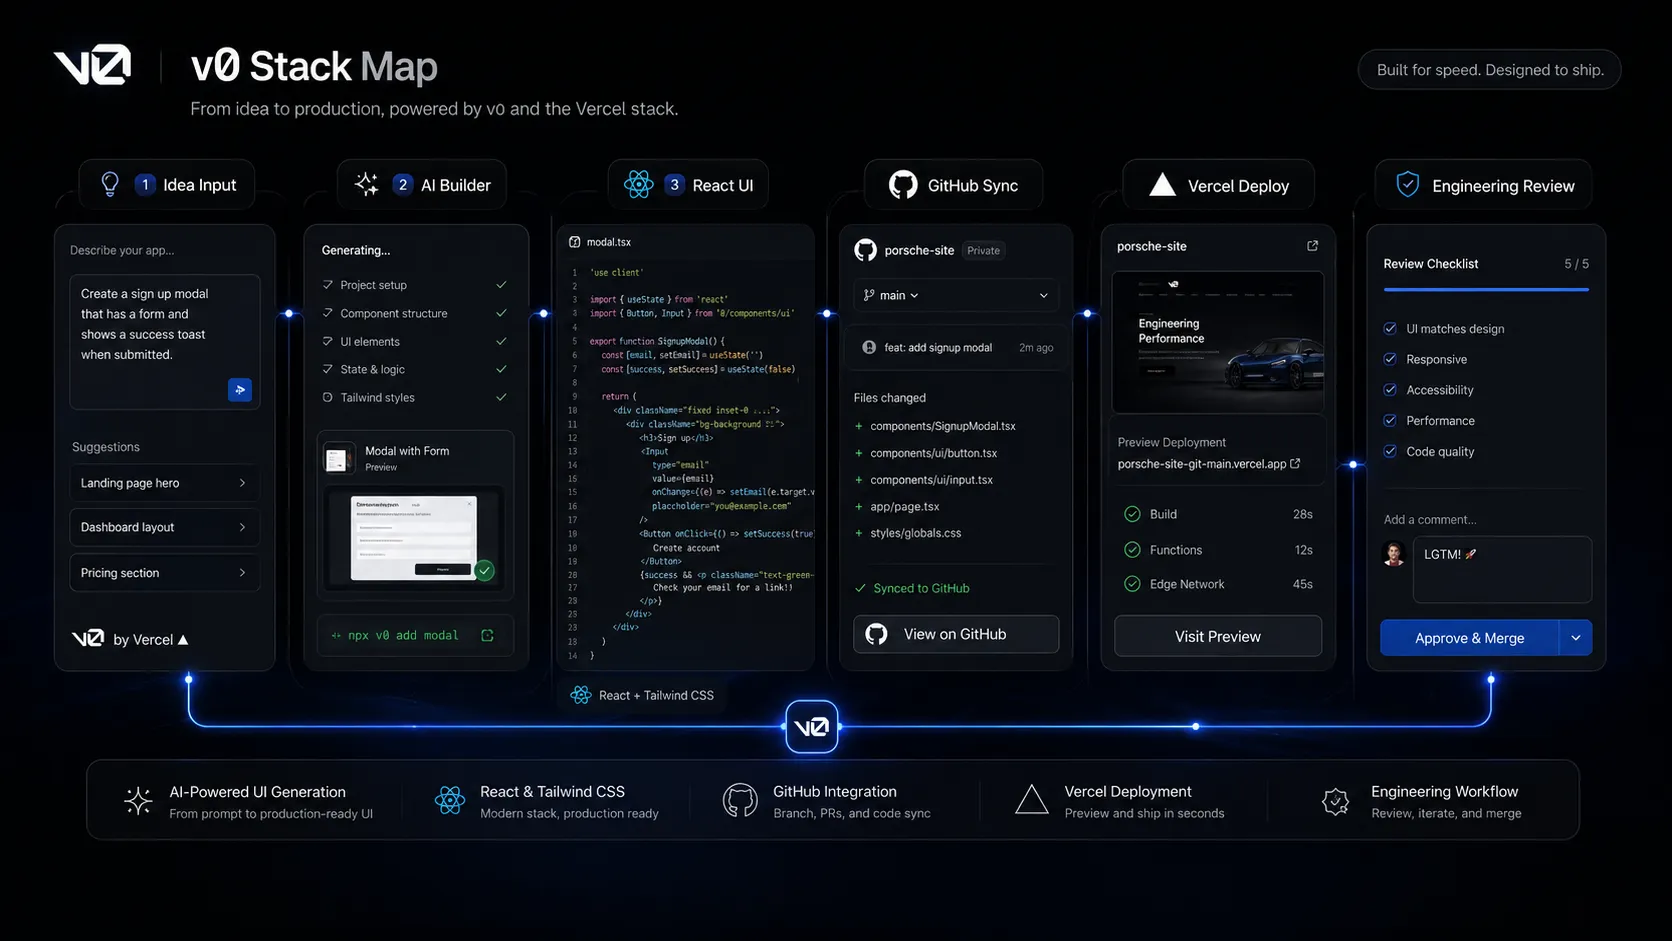Click the branch icon beside main
Viewport: 1672px width, 941px height.
869,295
